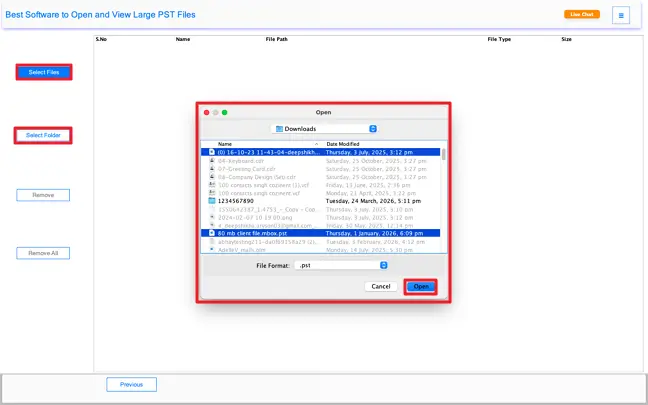Open the 1234567890 folder icon
Screen dimensions: 648x405
point(211,200)
